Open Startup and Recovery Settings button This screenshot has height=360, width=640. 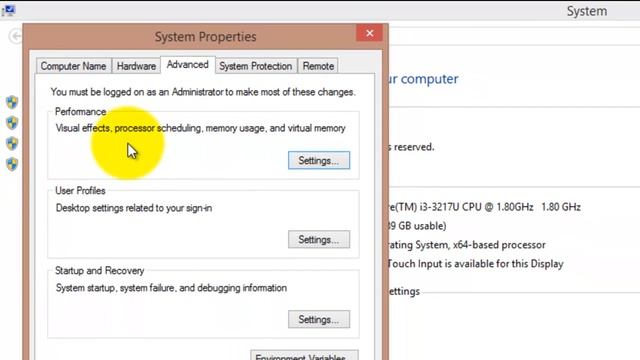(x=319, y=319)
